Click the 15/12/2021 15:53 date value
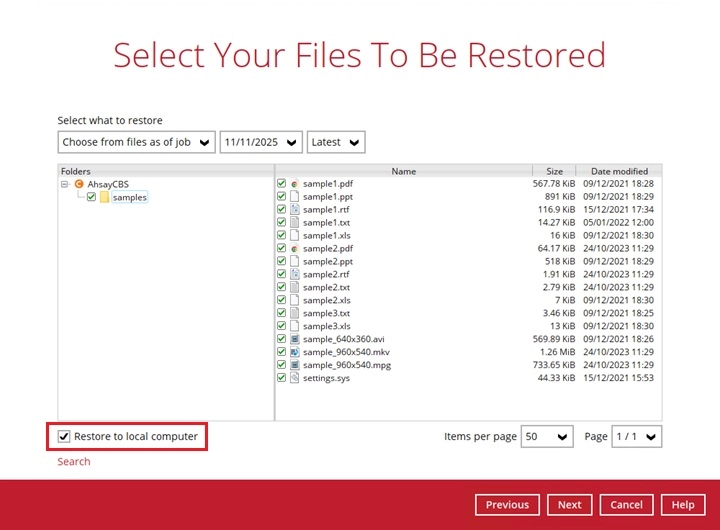Screen dimensions: 720x530 pyautogui.click(x=619, y=378)
